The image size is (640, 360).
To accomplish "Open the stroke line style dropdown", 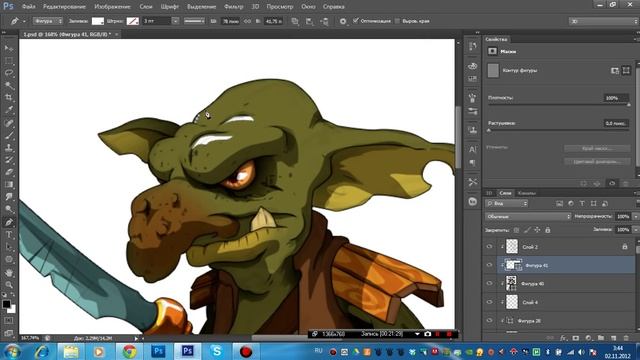I will point(194,21).
